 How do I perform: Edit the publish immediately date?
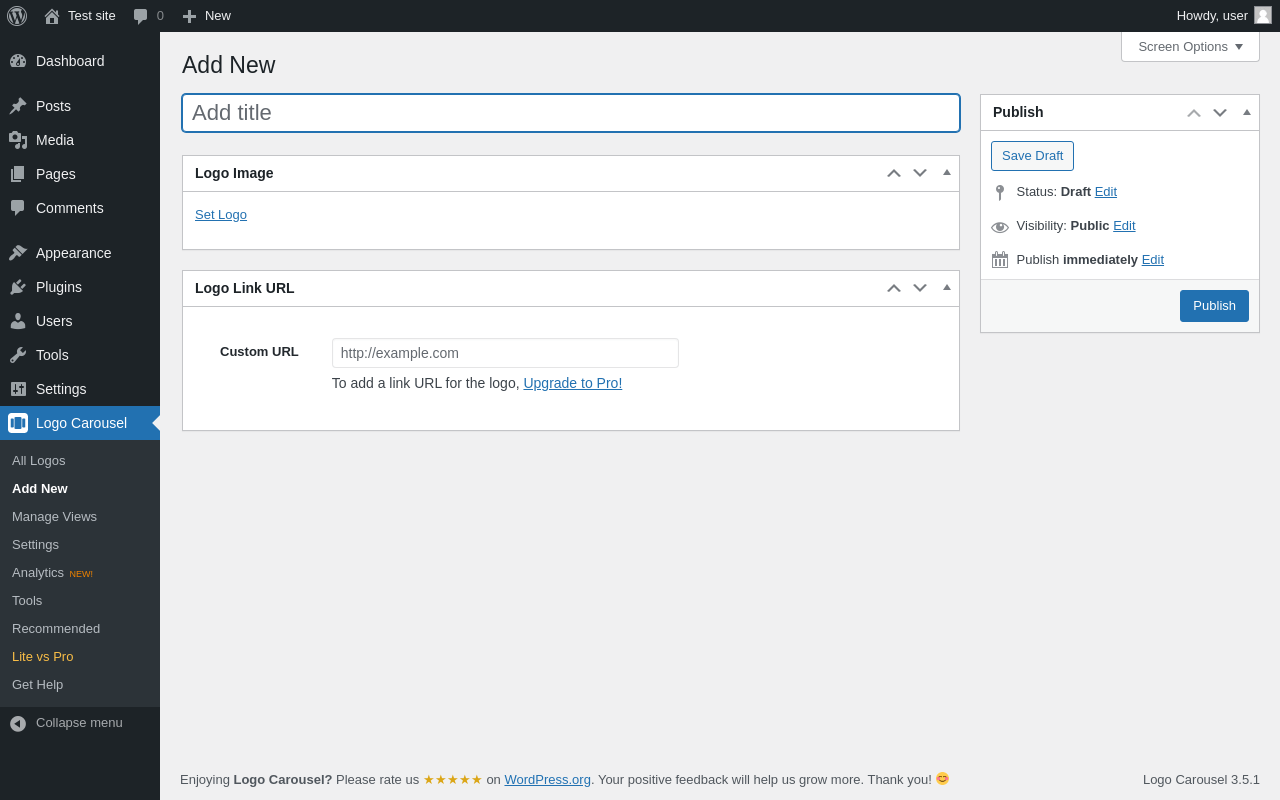click(1153, 260)
